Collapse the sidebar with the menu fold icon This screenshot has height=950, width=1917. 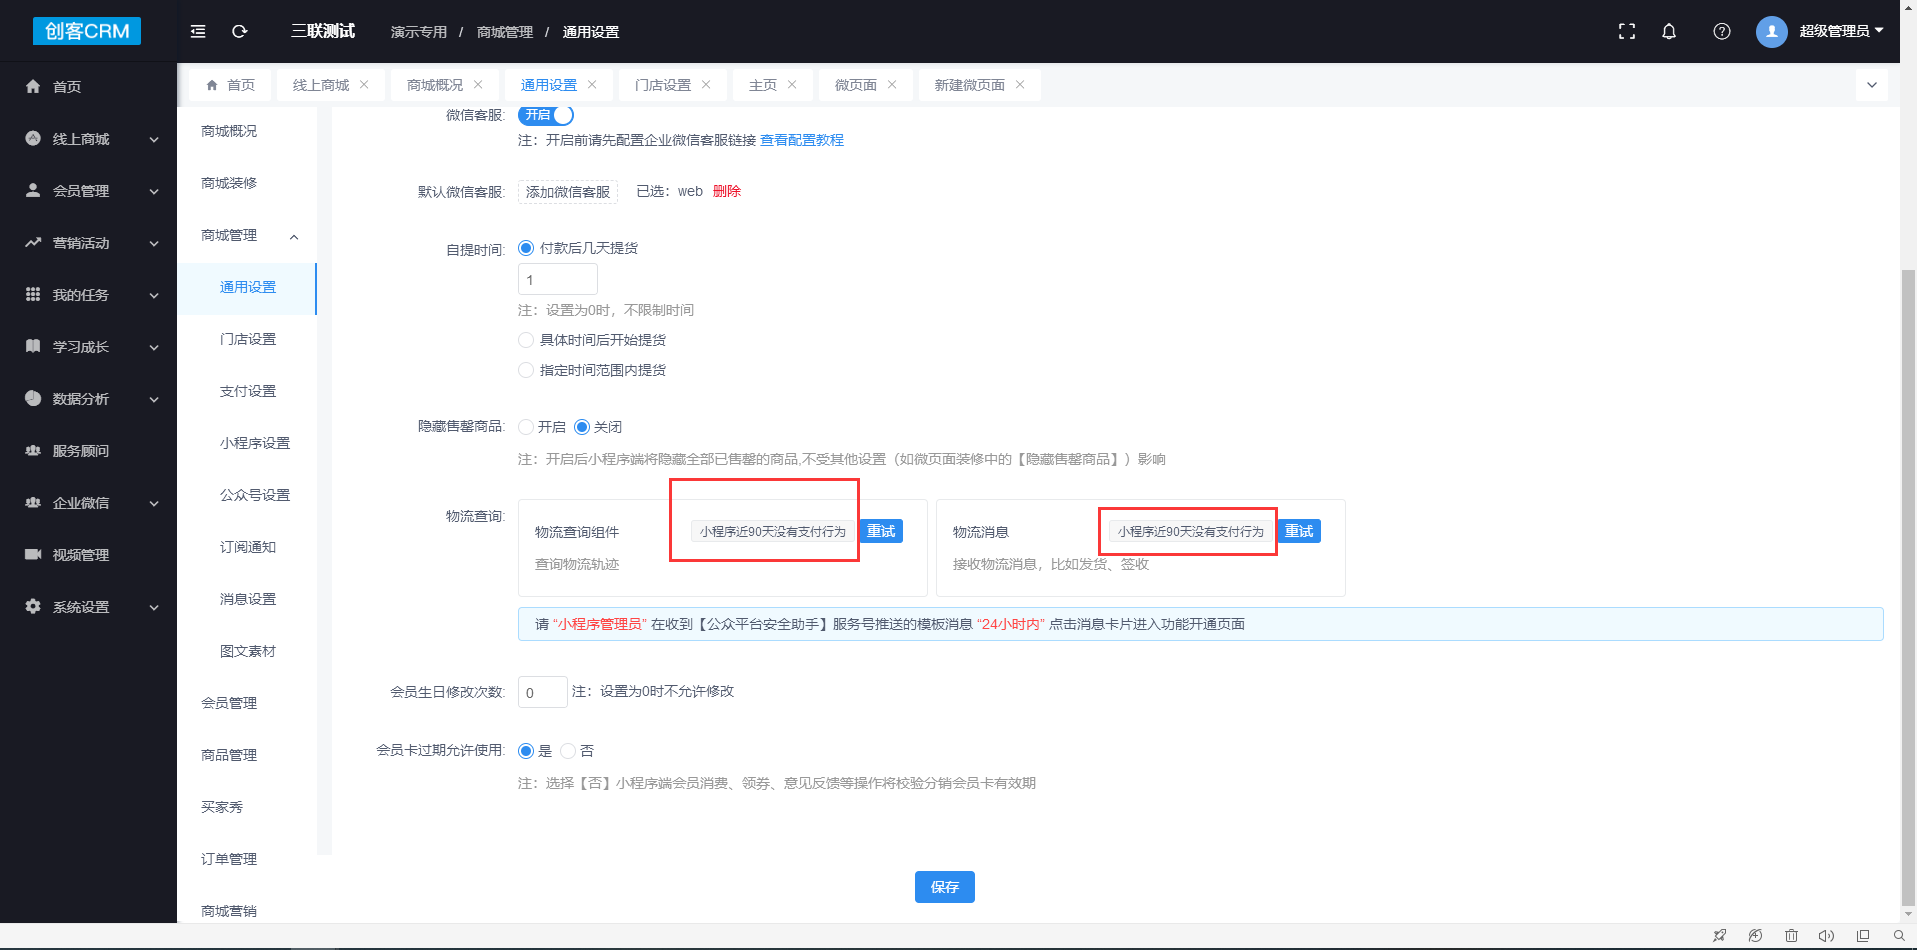tap(198, 31)
